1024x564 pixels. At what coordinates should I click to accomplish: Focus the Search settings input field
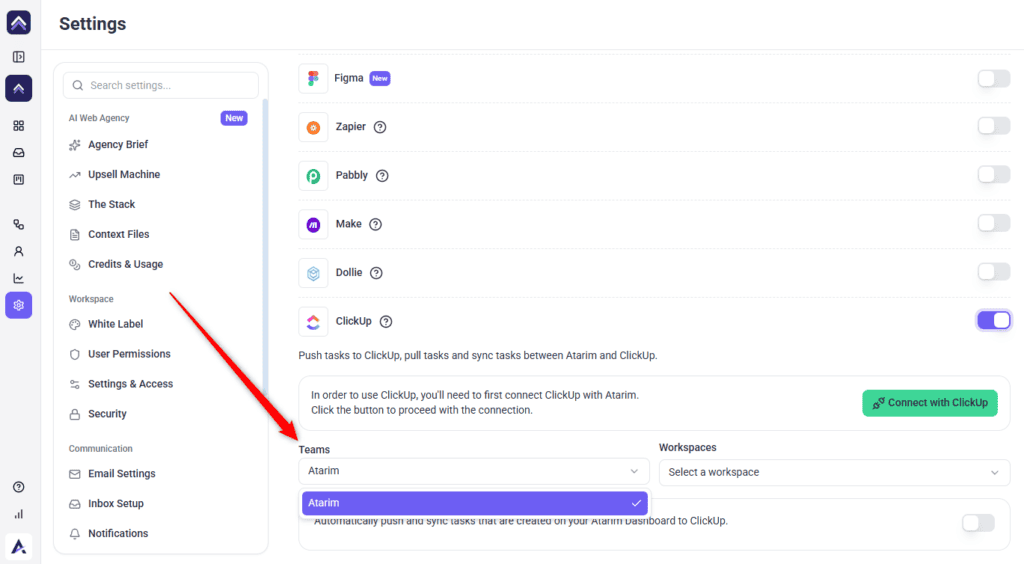click(x=161, y=86)
